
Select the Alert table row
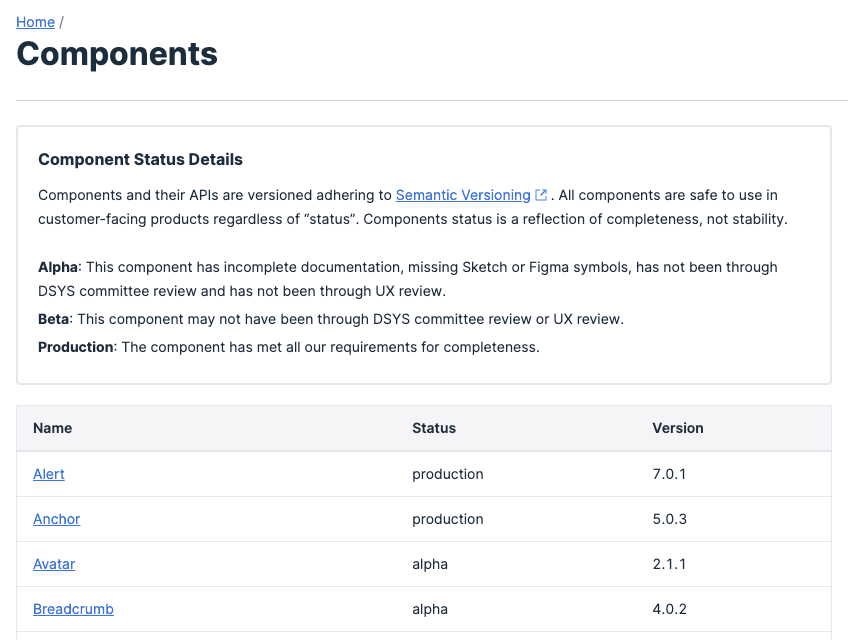click(300, 474)
